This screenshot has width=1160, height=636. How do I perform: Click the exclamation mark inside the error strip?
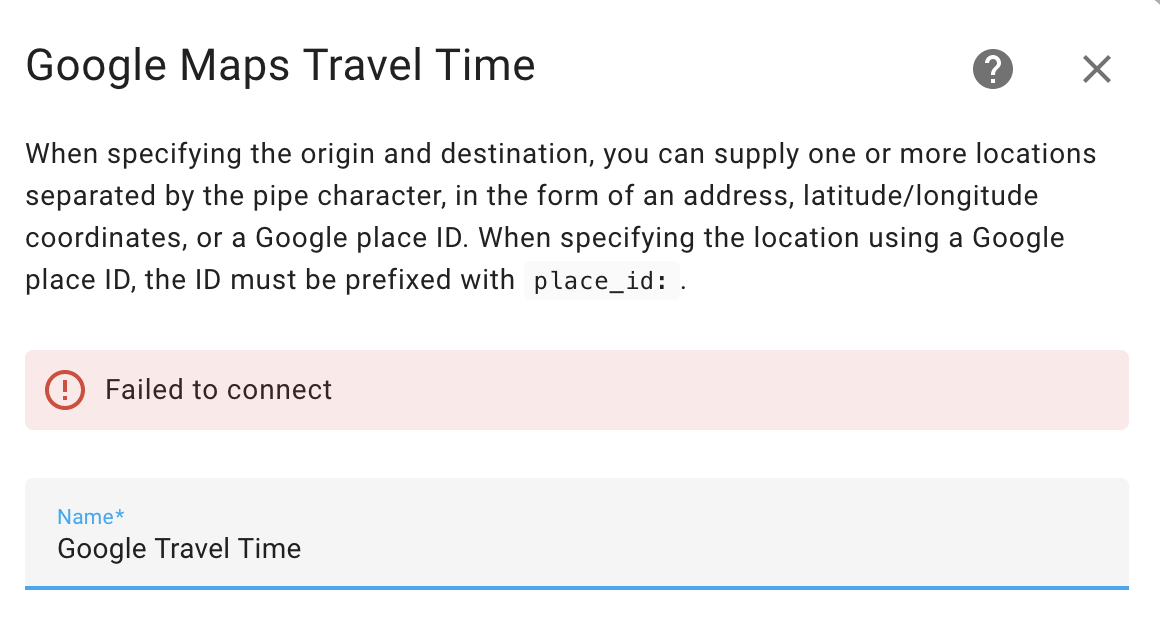click(x=65, y=390)
